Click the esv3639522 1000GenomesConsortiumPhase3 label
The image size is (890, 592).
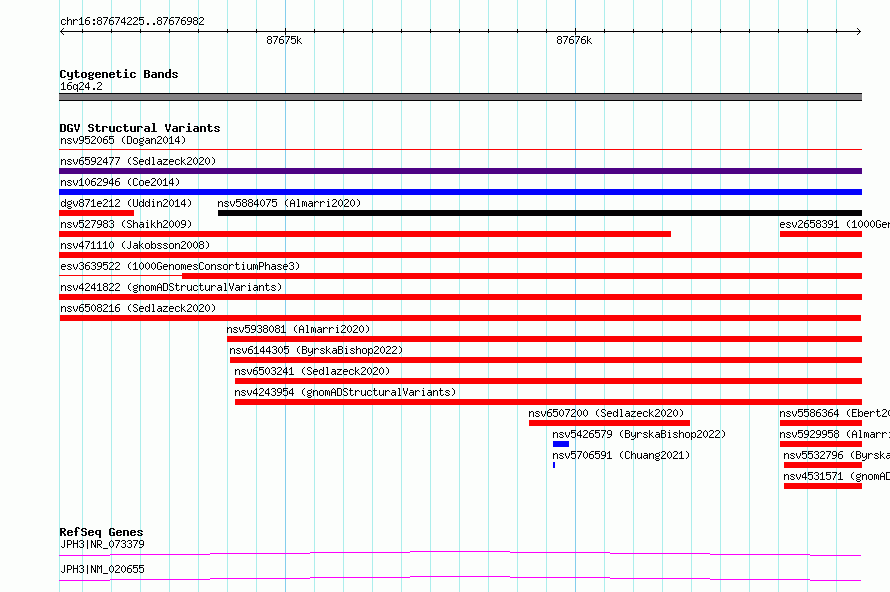pos(180,266)
